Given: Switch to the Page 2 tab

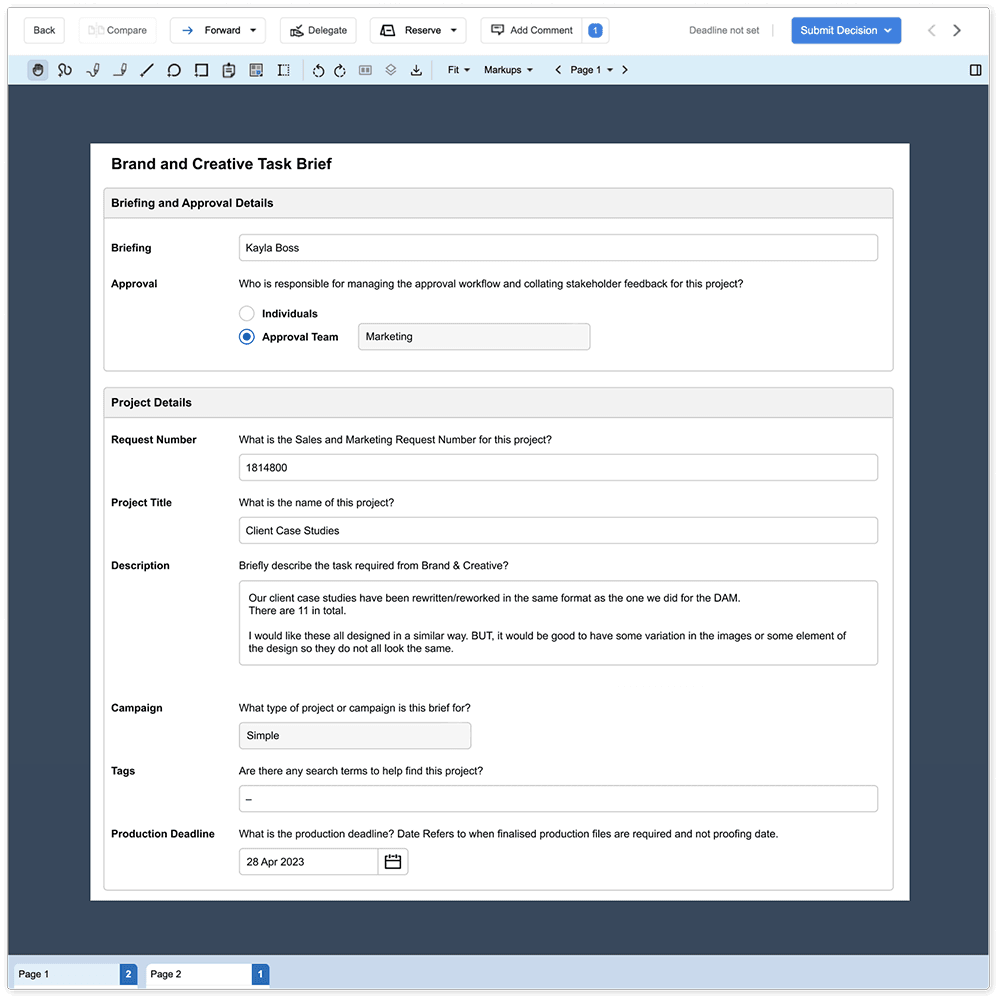Looking at the screenshot, I should tap(198, 974).
